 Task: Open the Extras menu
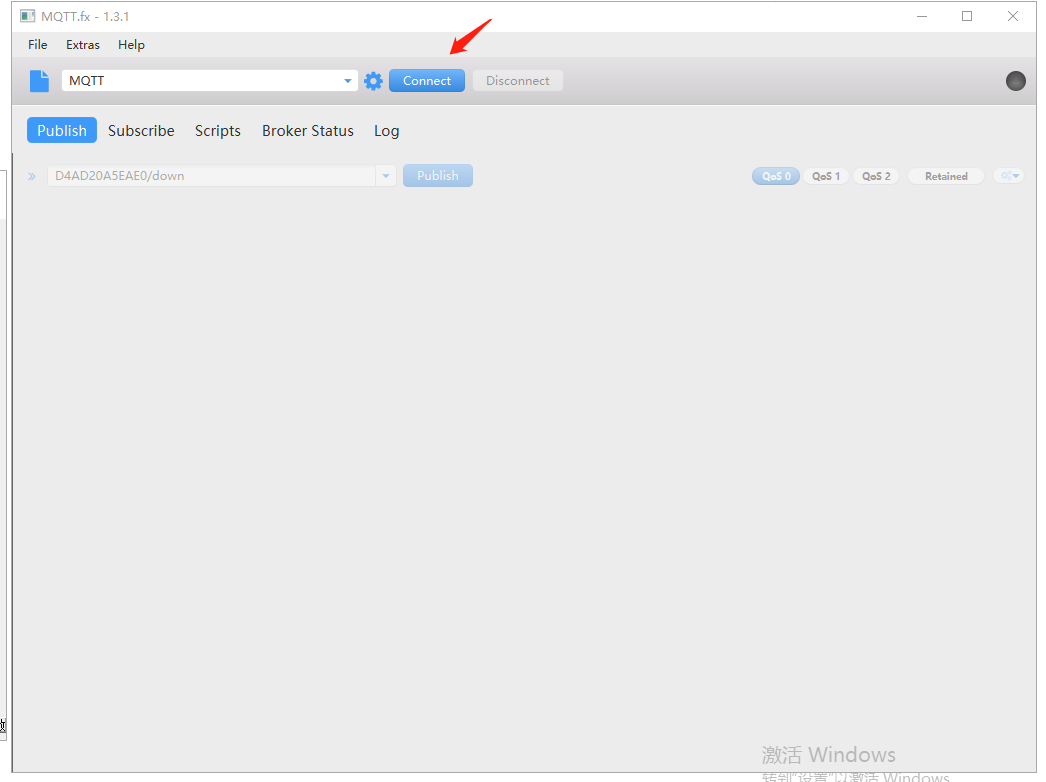click(x=83, y=45)
